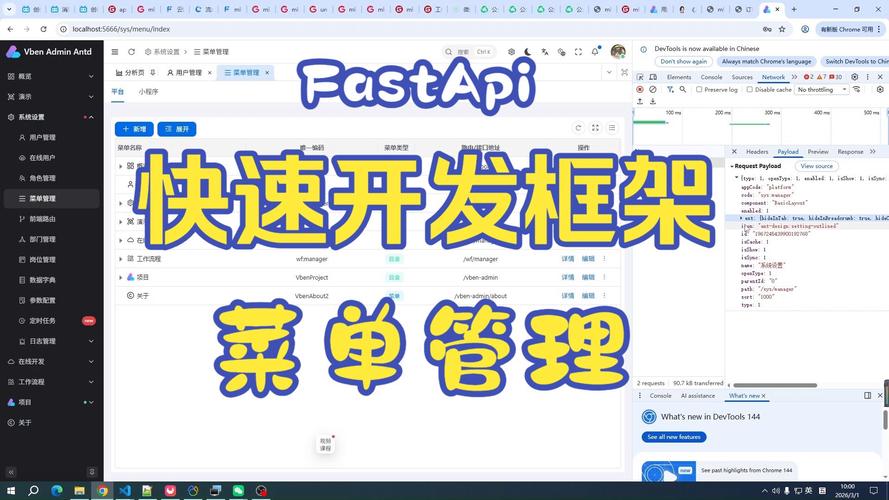Click Always match Chrome's language button

[x=767, y=61]
